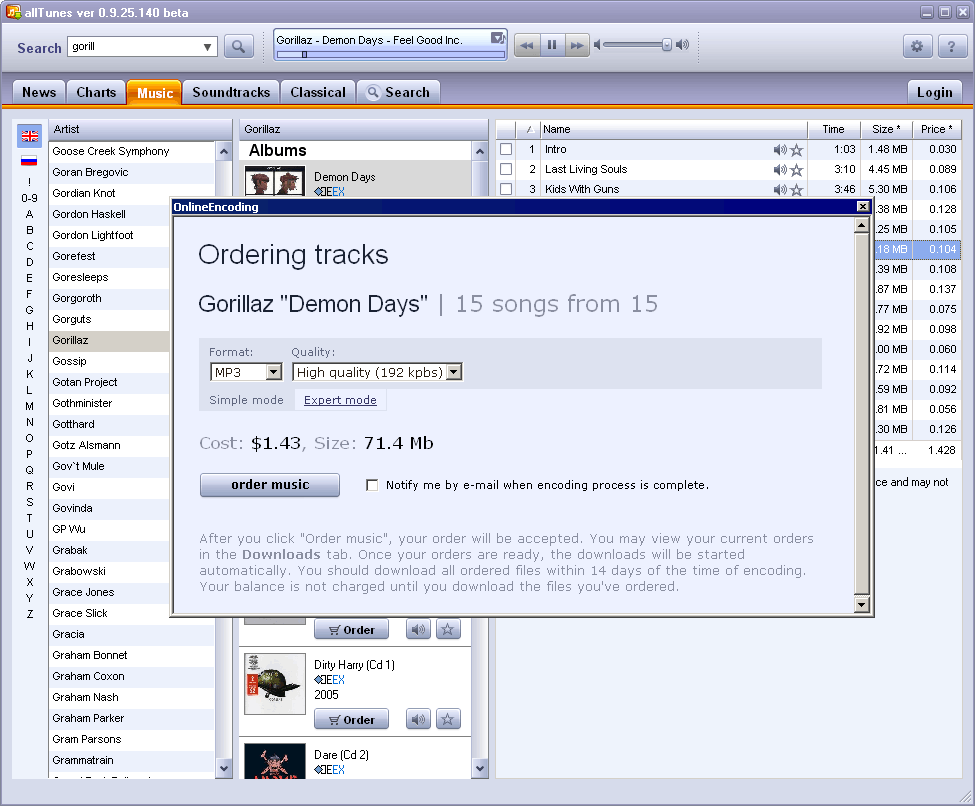This screenshot has height=806, width=975.
Task: Click the now-playing dropdown check icon
Action: (x=498, y=38)
